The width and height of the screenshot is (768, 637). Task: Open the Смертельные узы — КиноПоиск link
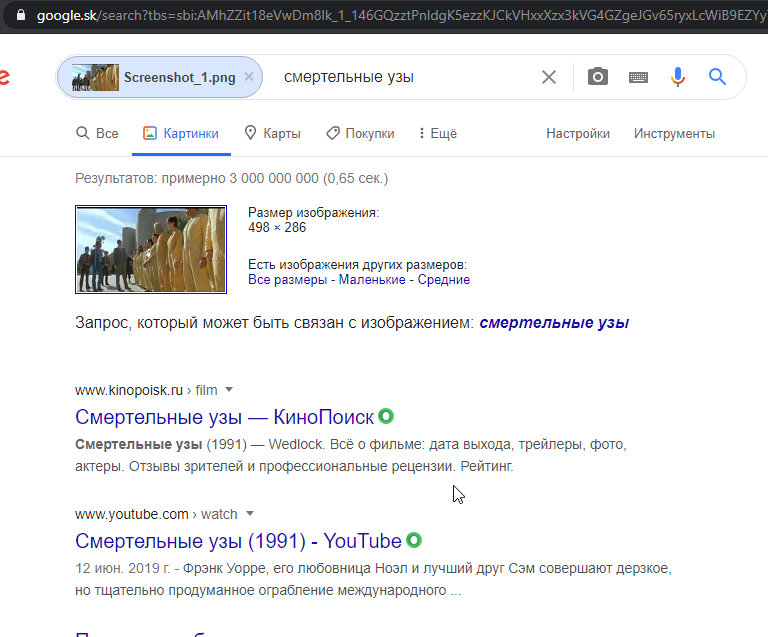pos(224,417)
